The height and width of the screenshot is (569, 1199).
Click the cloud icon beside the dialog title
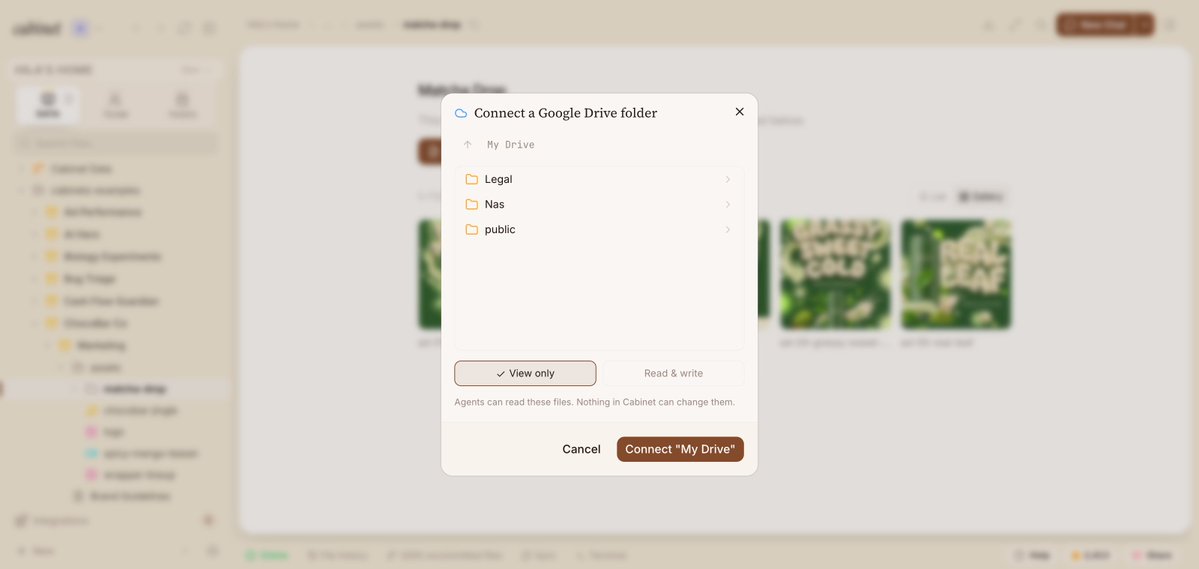[x=460, y=113]
